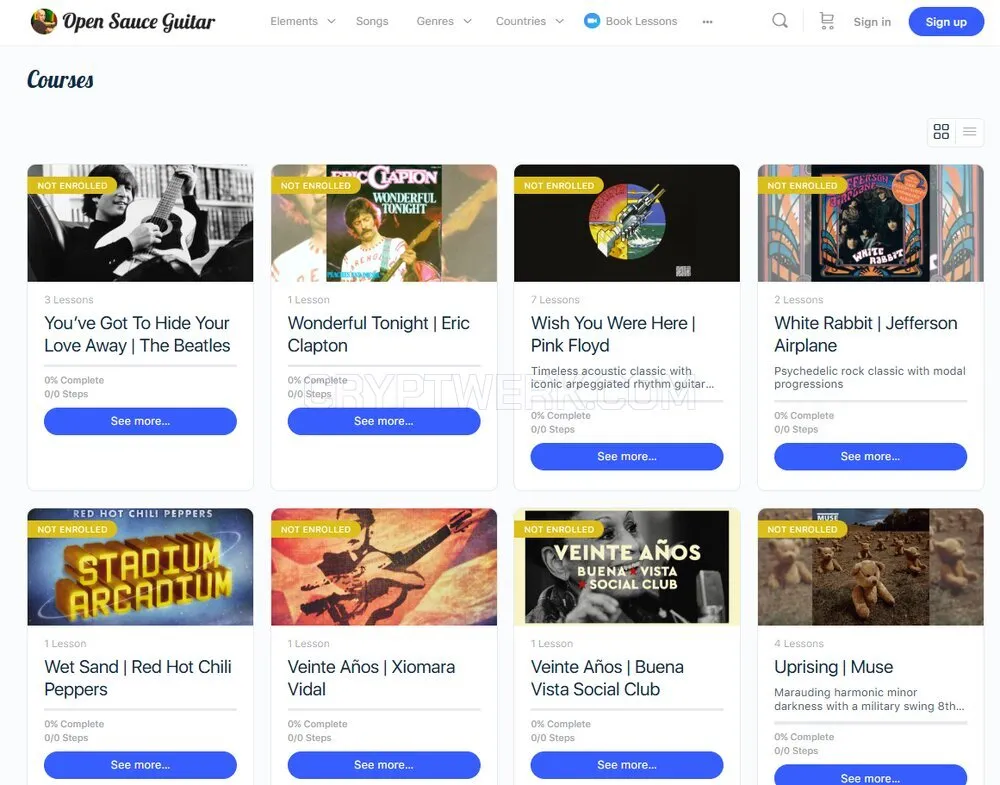1000x785 pixels.
Task: Click Not Enrolled badge on Beatles course
Action: [x=72, y=186]
